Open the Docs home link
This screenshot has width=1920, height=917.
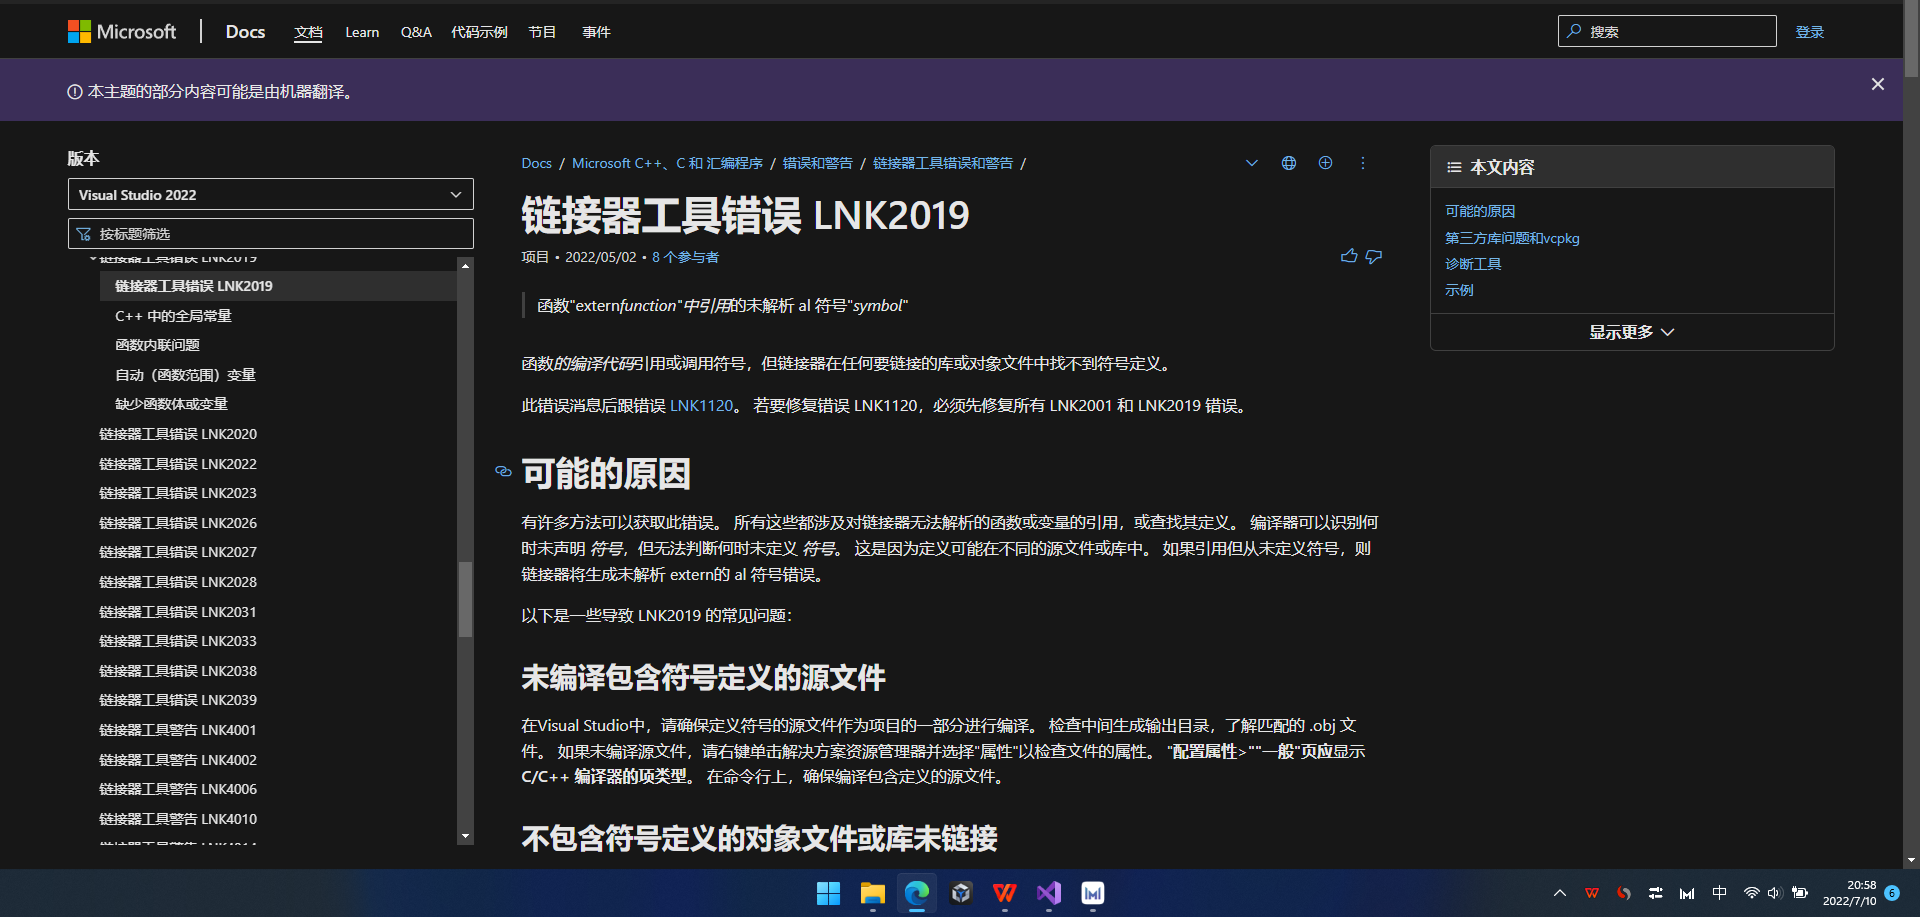tap(245, 32)
